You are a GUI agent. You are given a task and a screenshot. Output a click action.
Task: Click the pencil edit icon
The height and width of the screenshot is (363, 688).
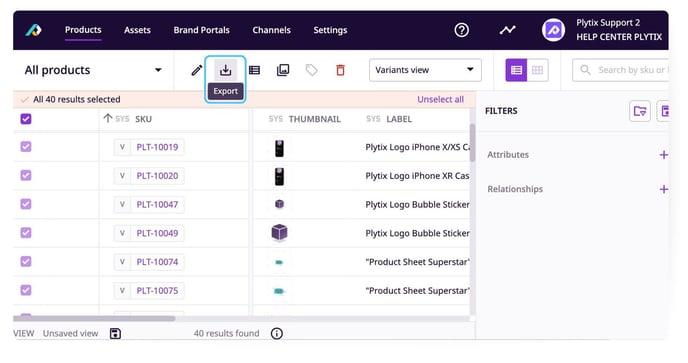[197, 70]
